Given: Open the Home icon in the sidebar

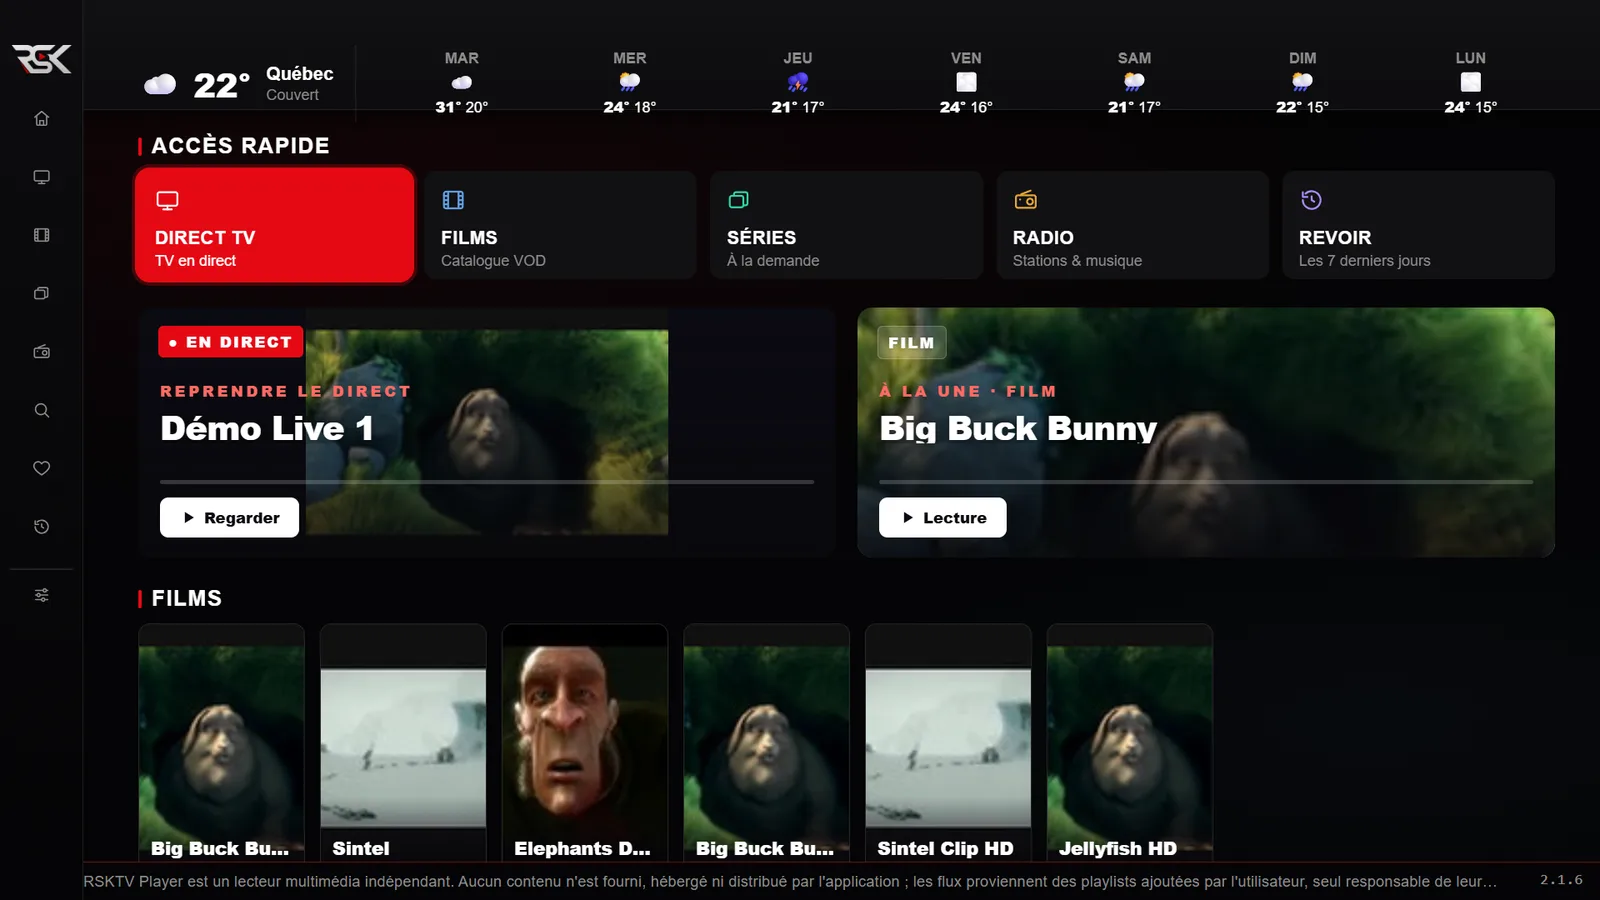Looking at the screenshot, I should pos(41,119).
